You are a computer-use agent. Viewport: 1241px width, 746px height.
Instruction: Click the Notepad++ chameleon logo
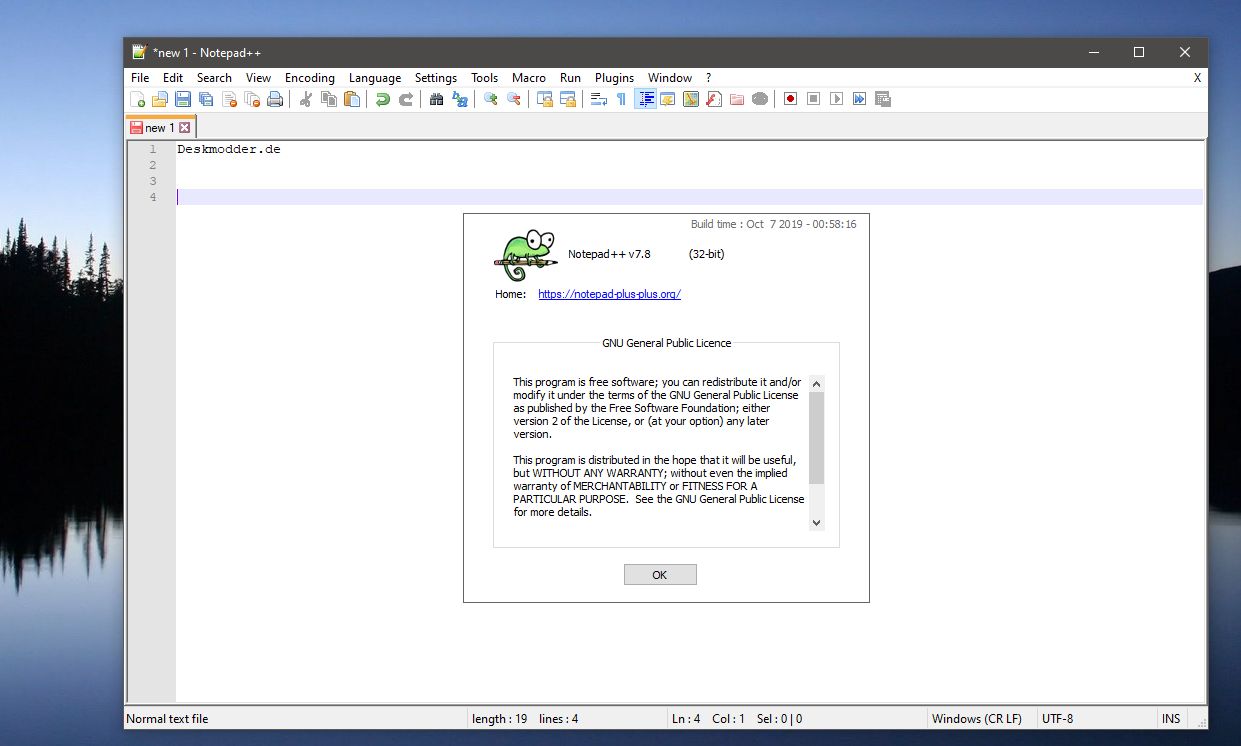[x=525, y=255]
